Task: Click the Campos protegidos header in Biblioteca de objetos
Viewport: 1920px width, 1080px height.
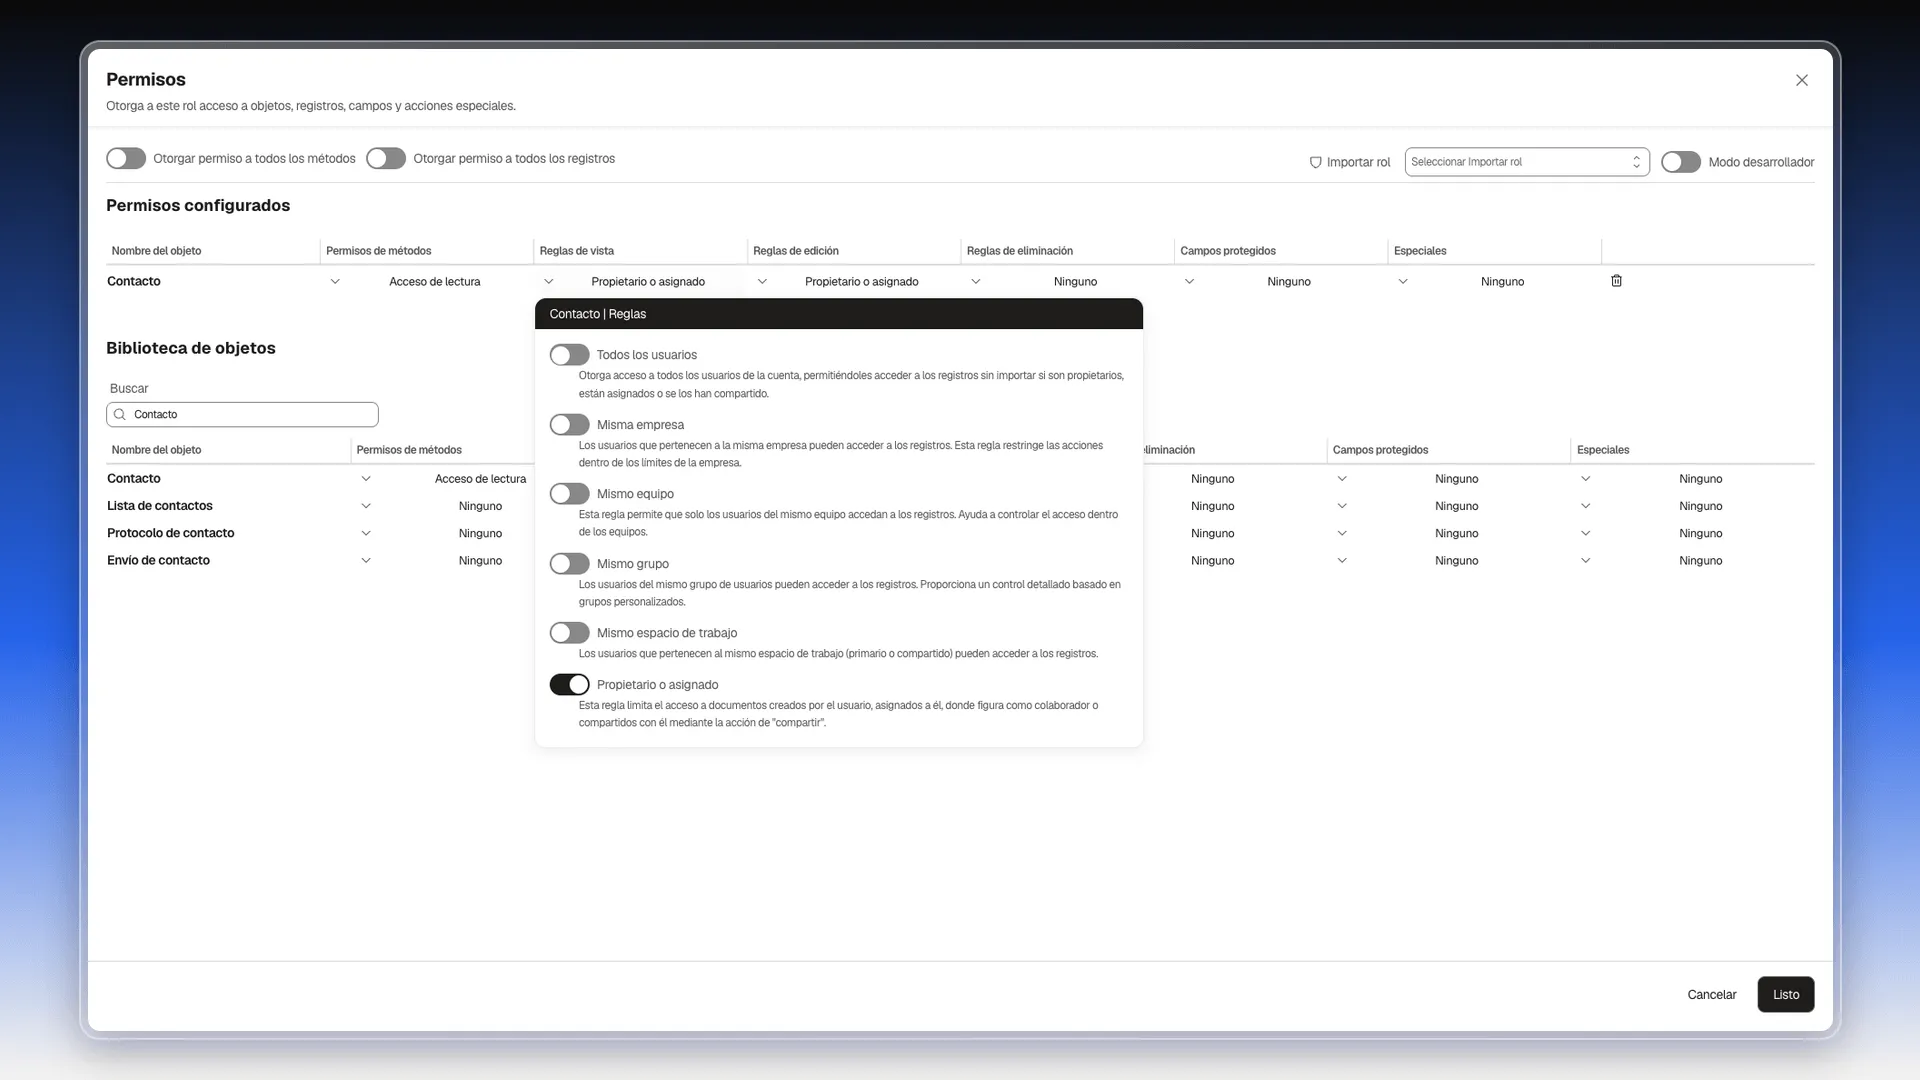Action: pyautogui.click(x=1380, y=450)
